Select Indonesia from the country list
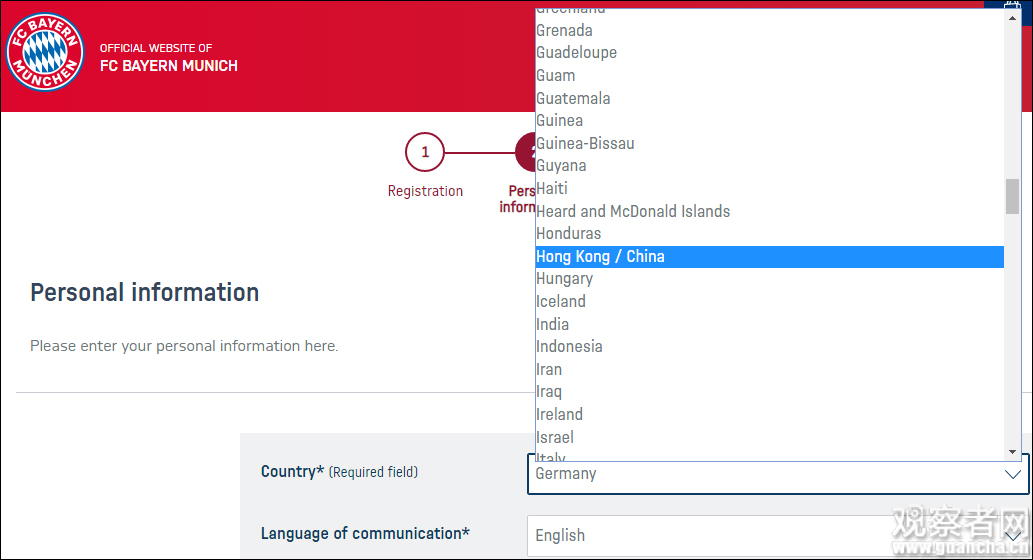Viewport: 1033px width, 560px height. (570, 347)
